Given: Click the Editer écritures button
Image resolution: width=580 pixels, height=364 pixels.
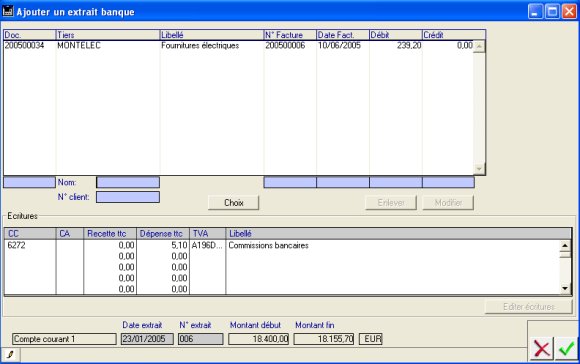Looking at the screenshot, I should (x=529, y=307).
